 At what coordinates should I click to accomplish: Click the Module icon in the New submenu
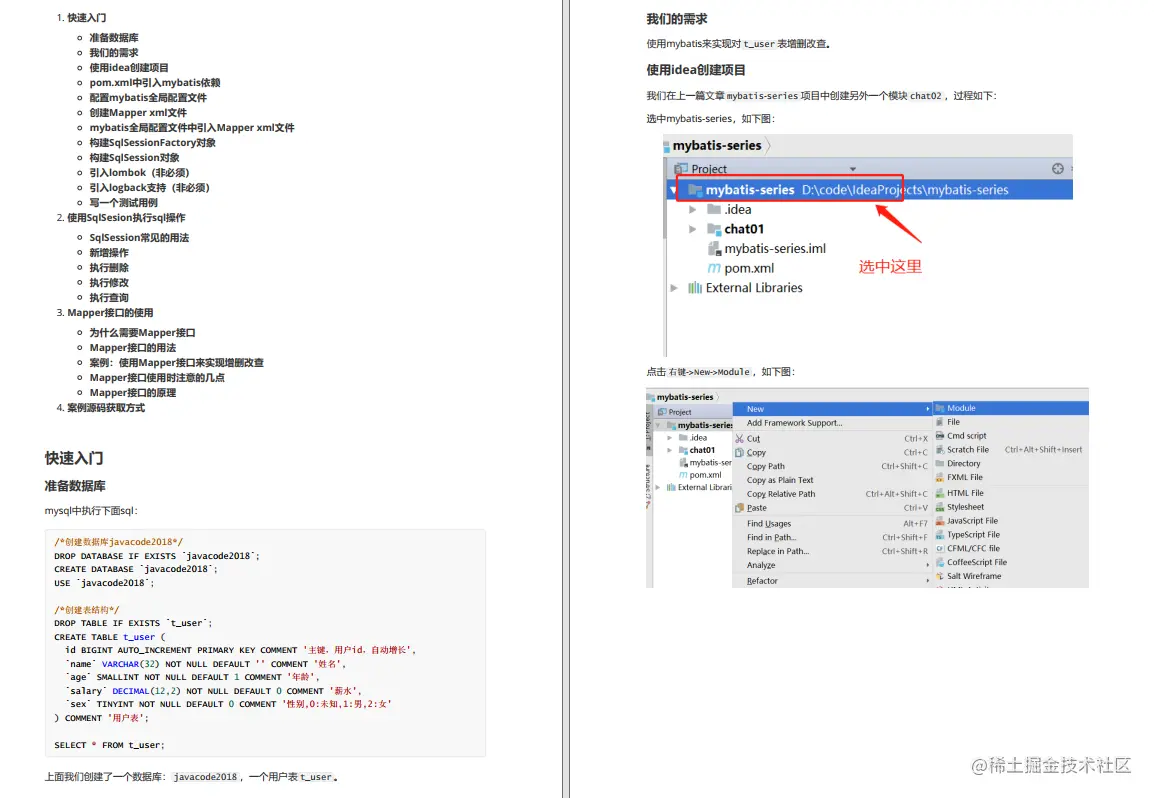coord(940,408)
